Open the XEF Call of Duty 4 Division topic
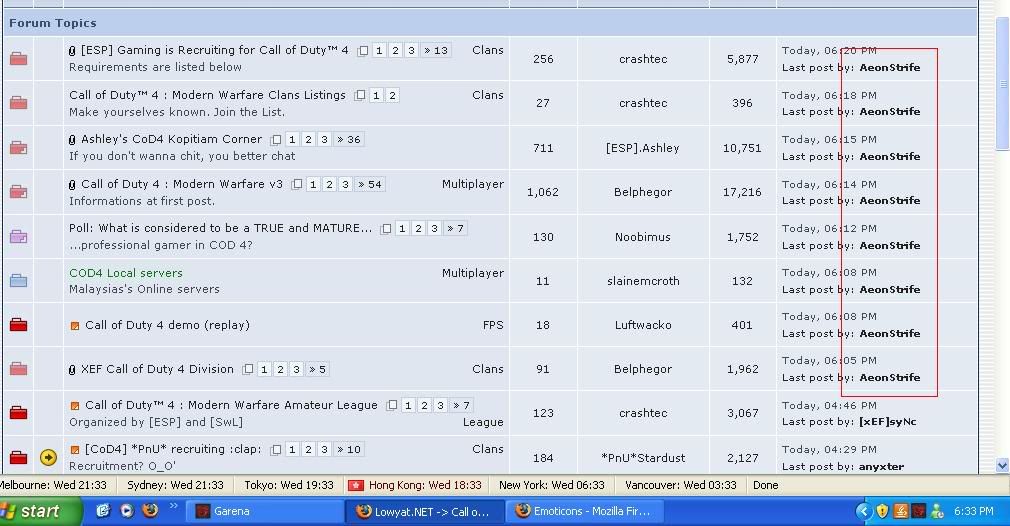Screen dimensions: 1010x526 point(157,369)
